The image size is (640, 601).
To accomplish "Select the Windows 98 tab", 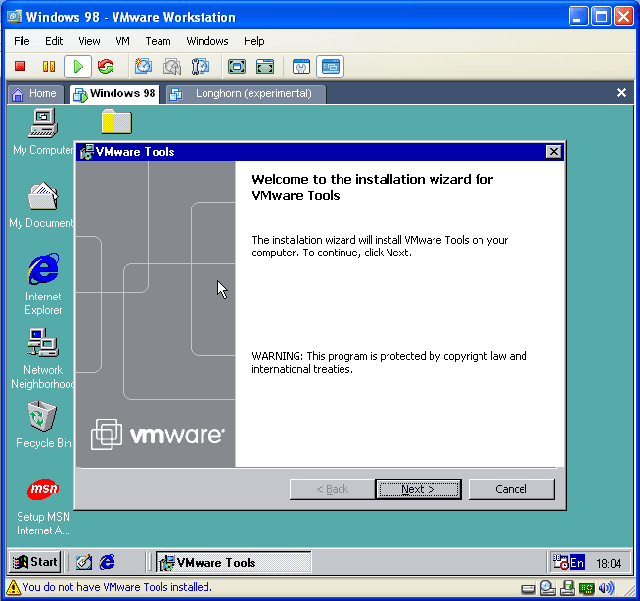I will coord(114,94).
